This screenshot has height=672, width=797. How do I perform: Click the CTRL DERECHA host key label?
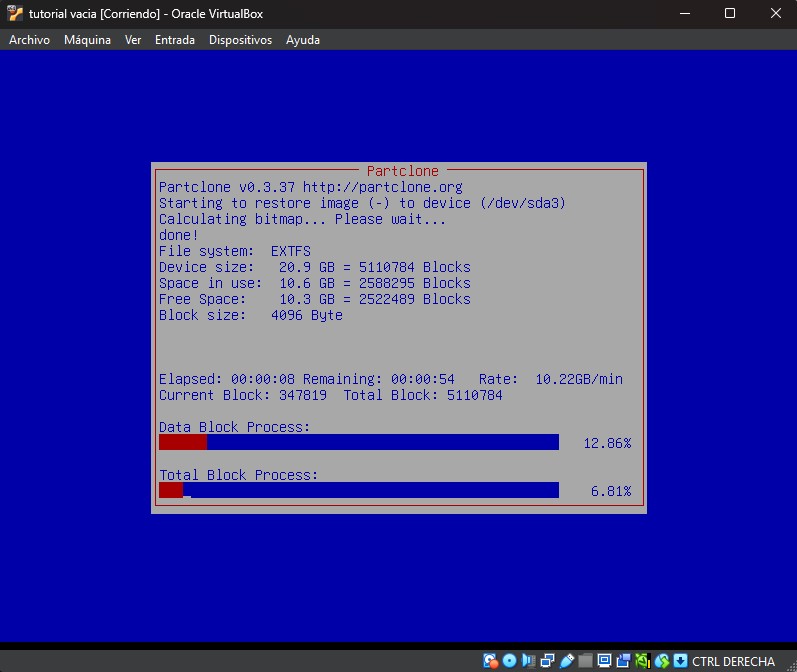(x=733, y=661)
